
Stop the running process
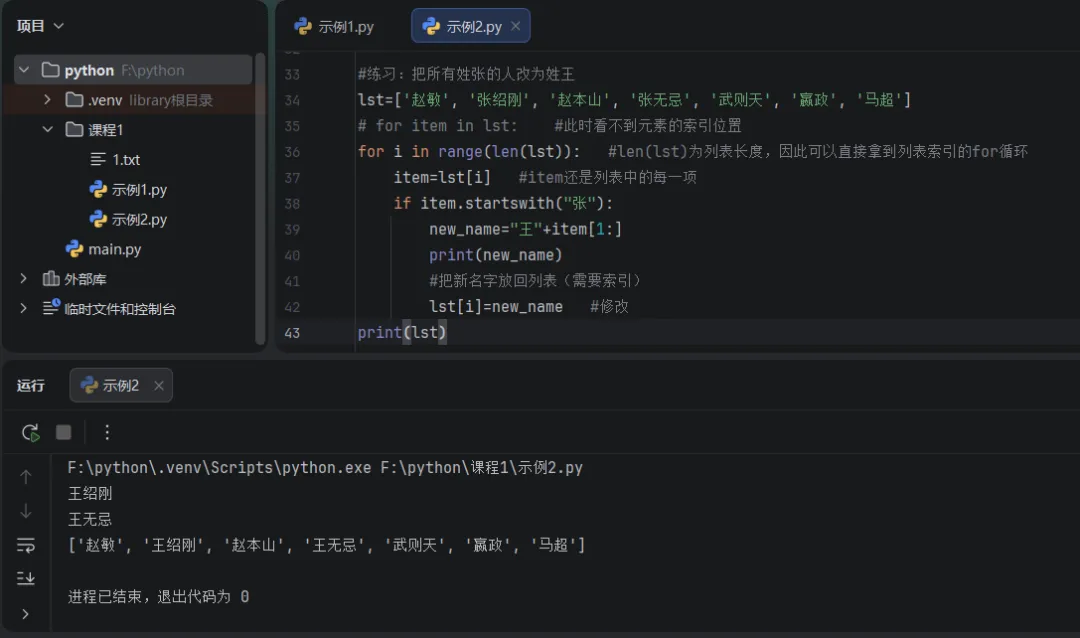(63, 432)
